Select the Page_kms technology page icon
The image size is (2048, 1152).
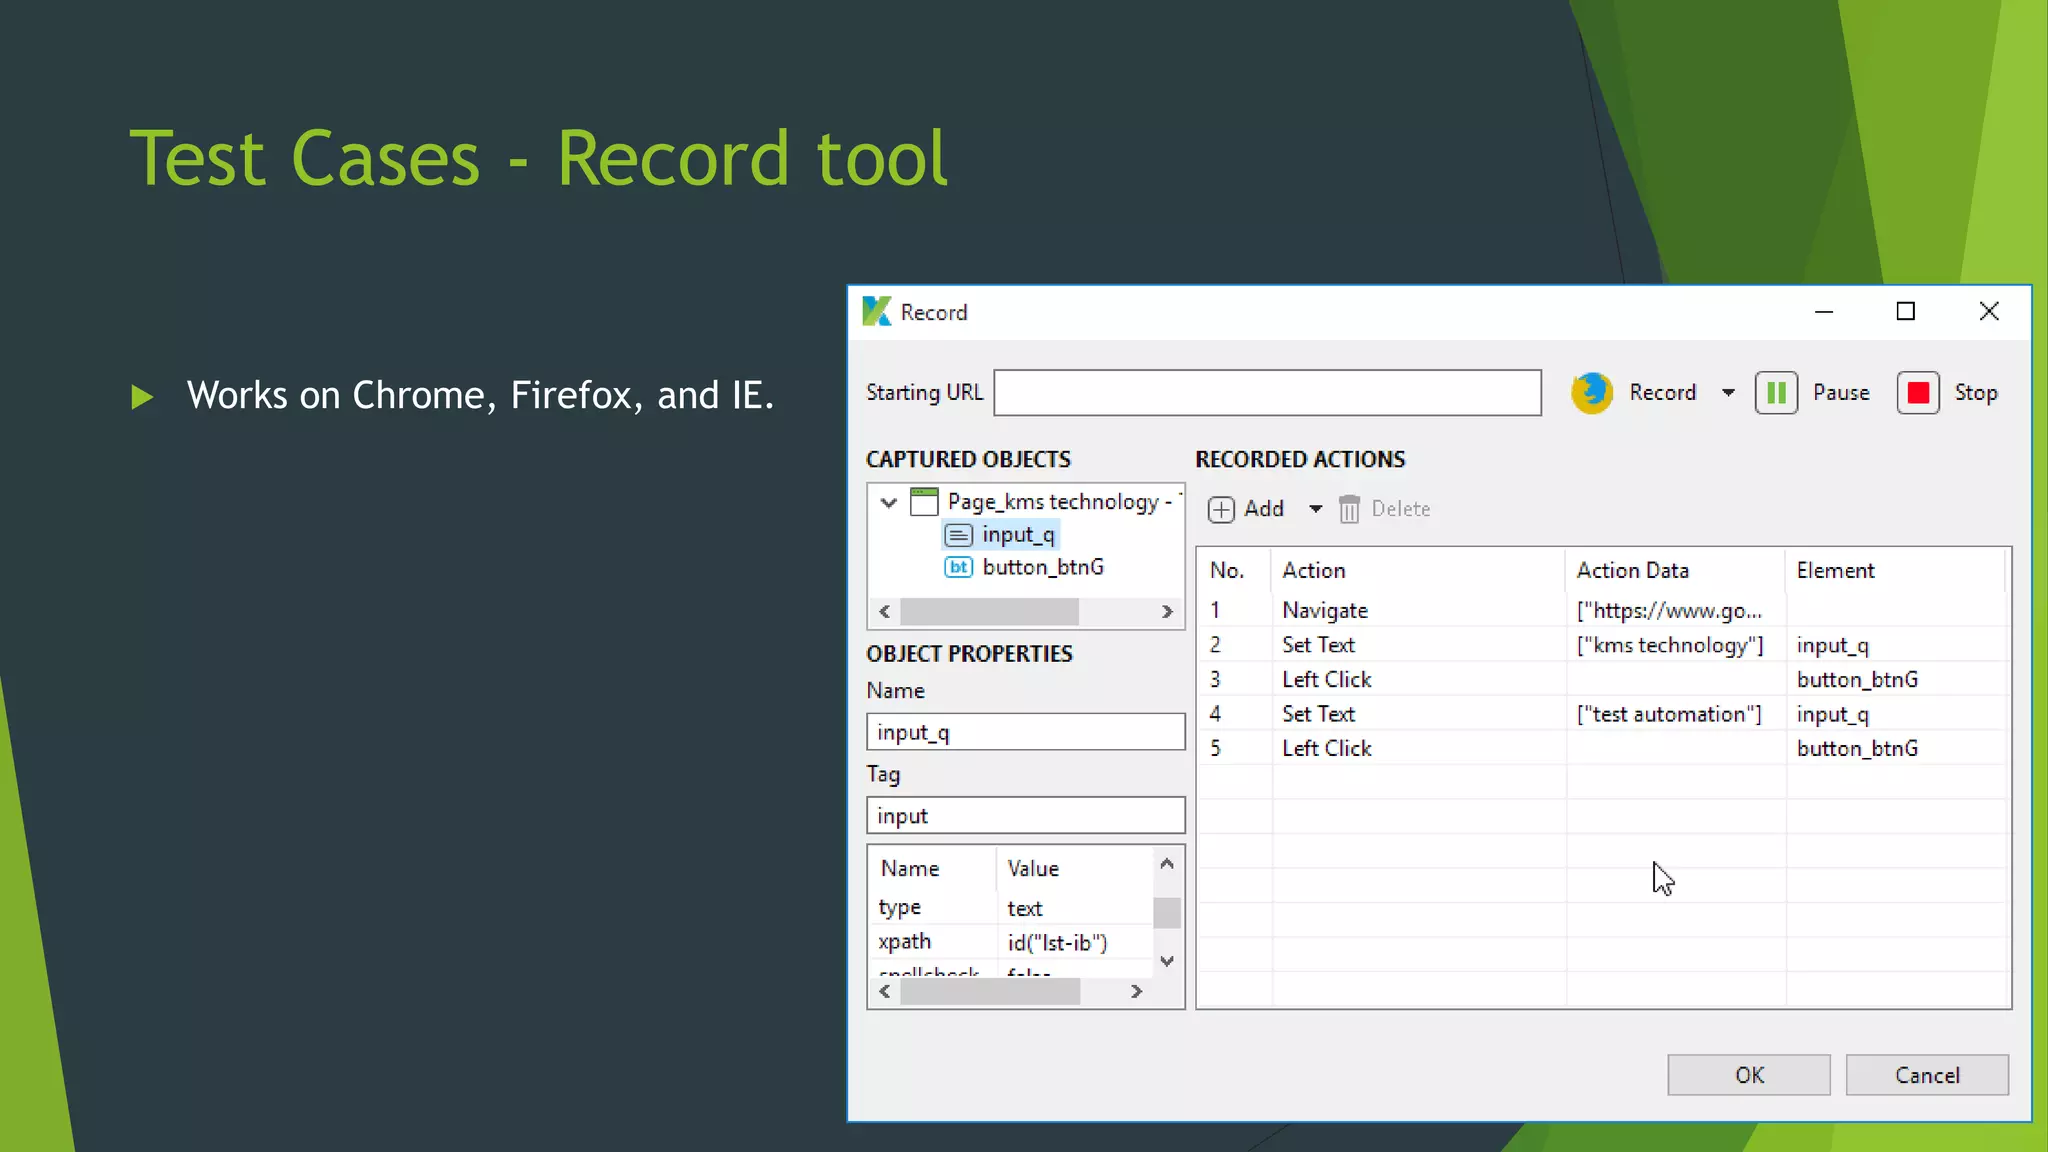tap(924, 501)
